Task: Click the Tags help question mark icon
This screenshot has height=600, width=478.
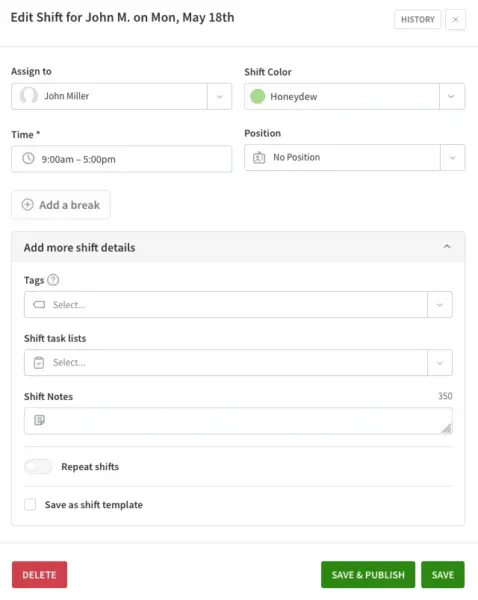Action: pos(53,280)
